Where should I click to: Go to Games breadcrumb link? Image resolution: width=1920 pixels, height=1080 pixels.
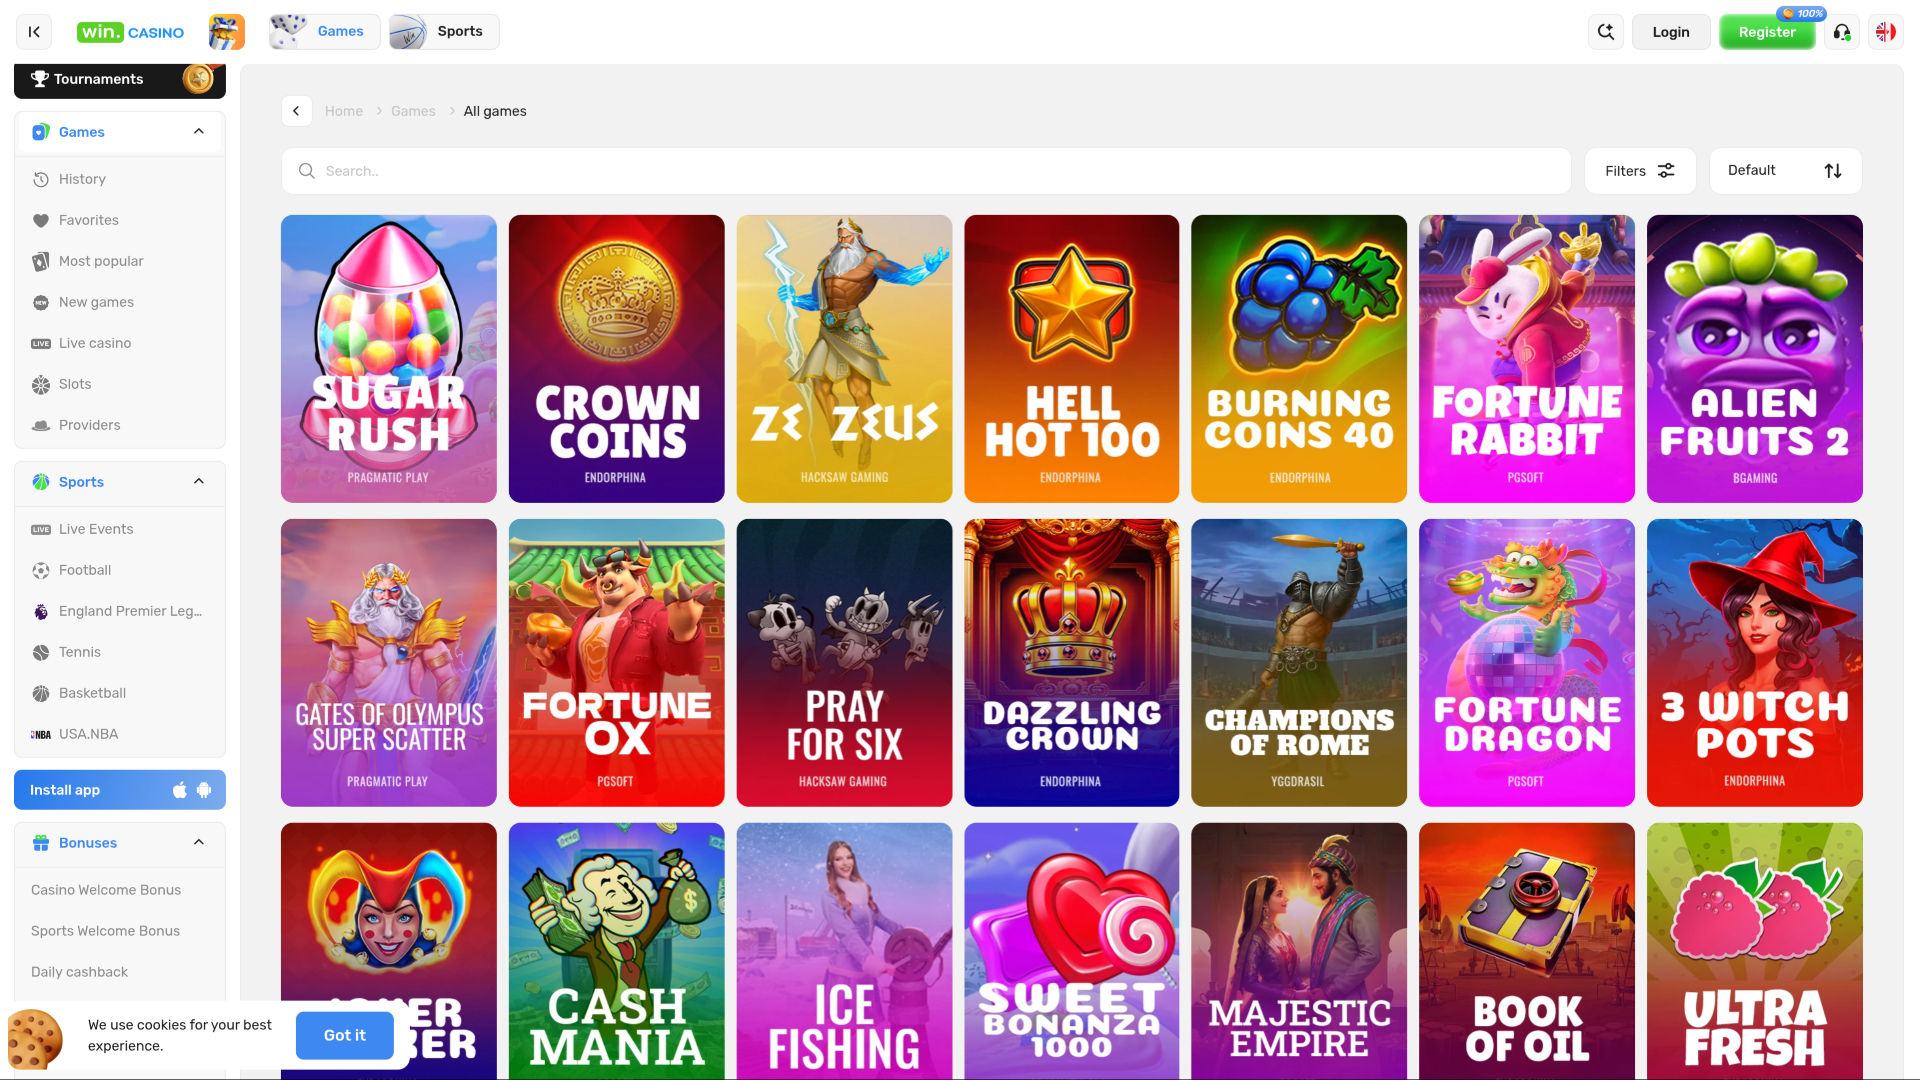[x=413, y=111]
